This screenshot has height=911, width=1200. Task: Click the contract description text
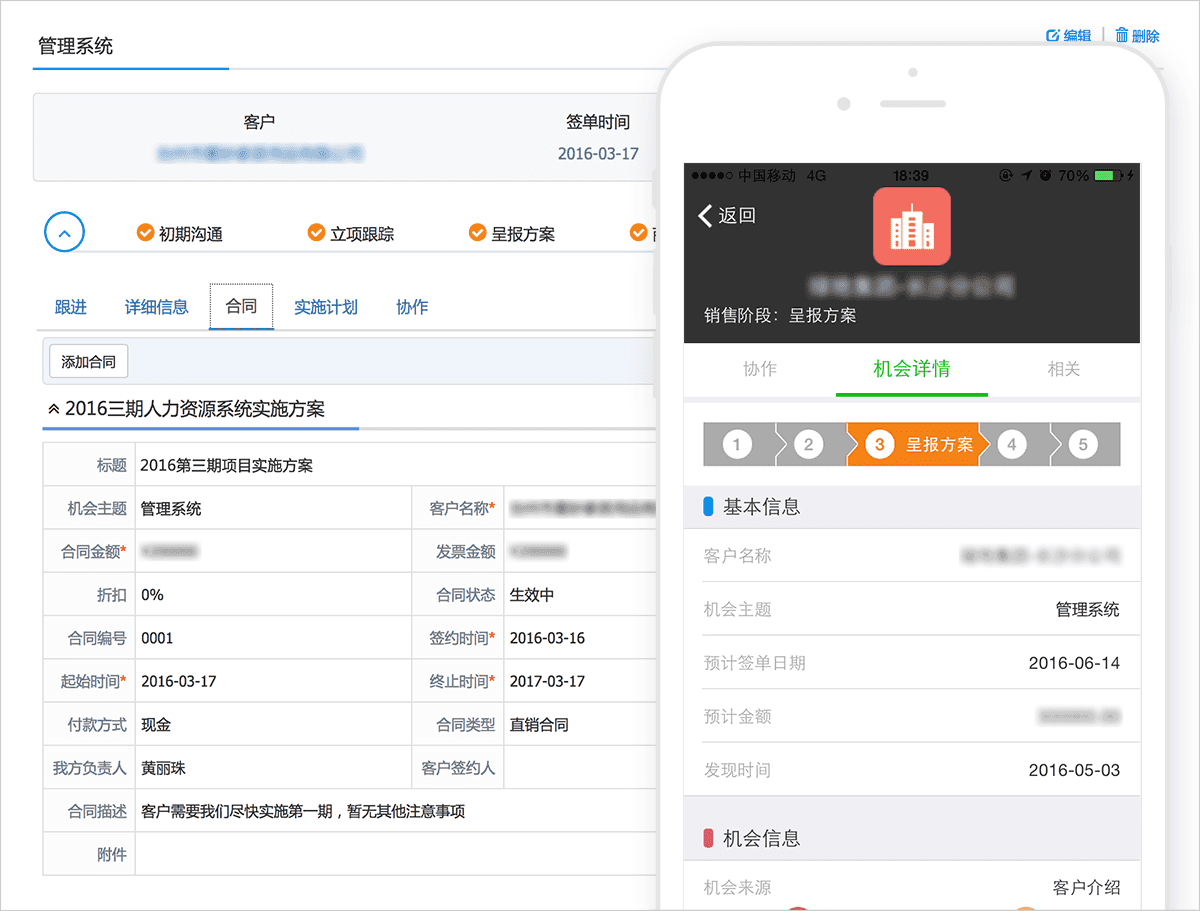coord(303,811)
